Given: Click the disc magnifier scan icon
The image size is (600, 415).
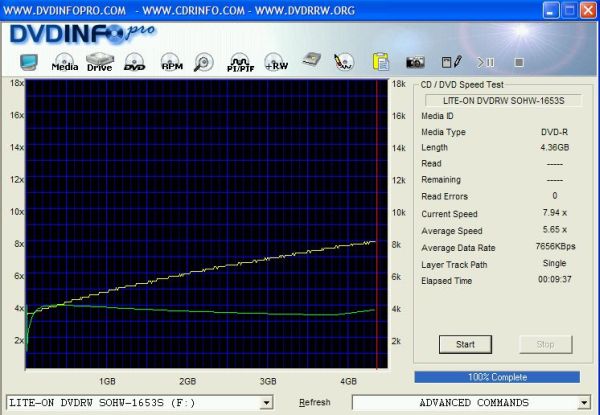Looking at the screenshot, I should point(204,62).
